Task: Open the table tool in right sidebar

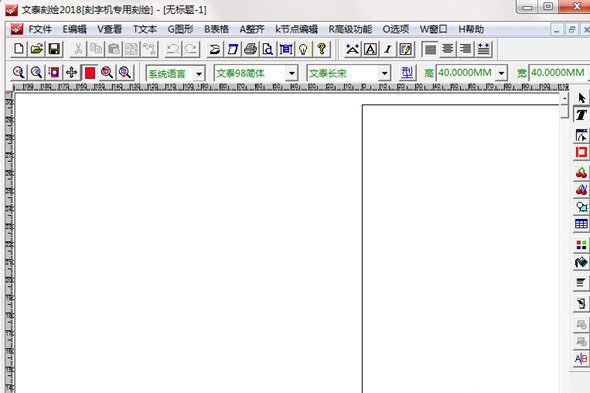Action: pyautogui.click(x=581, y=224)
